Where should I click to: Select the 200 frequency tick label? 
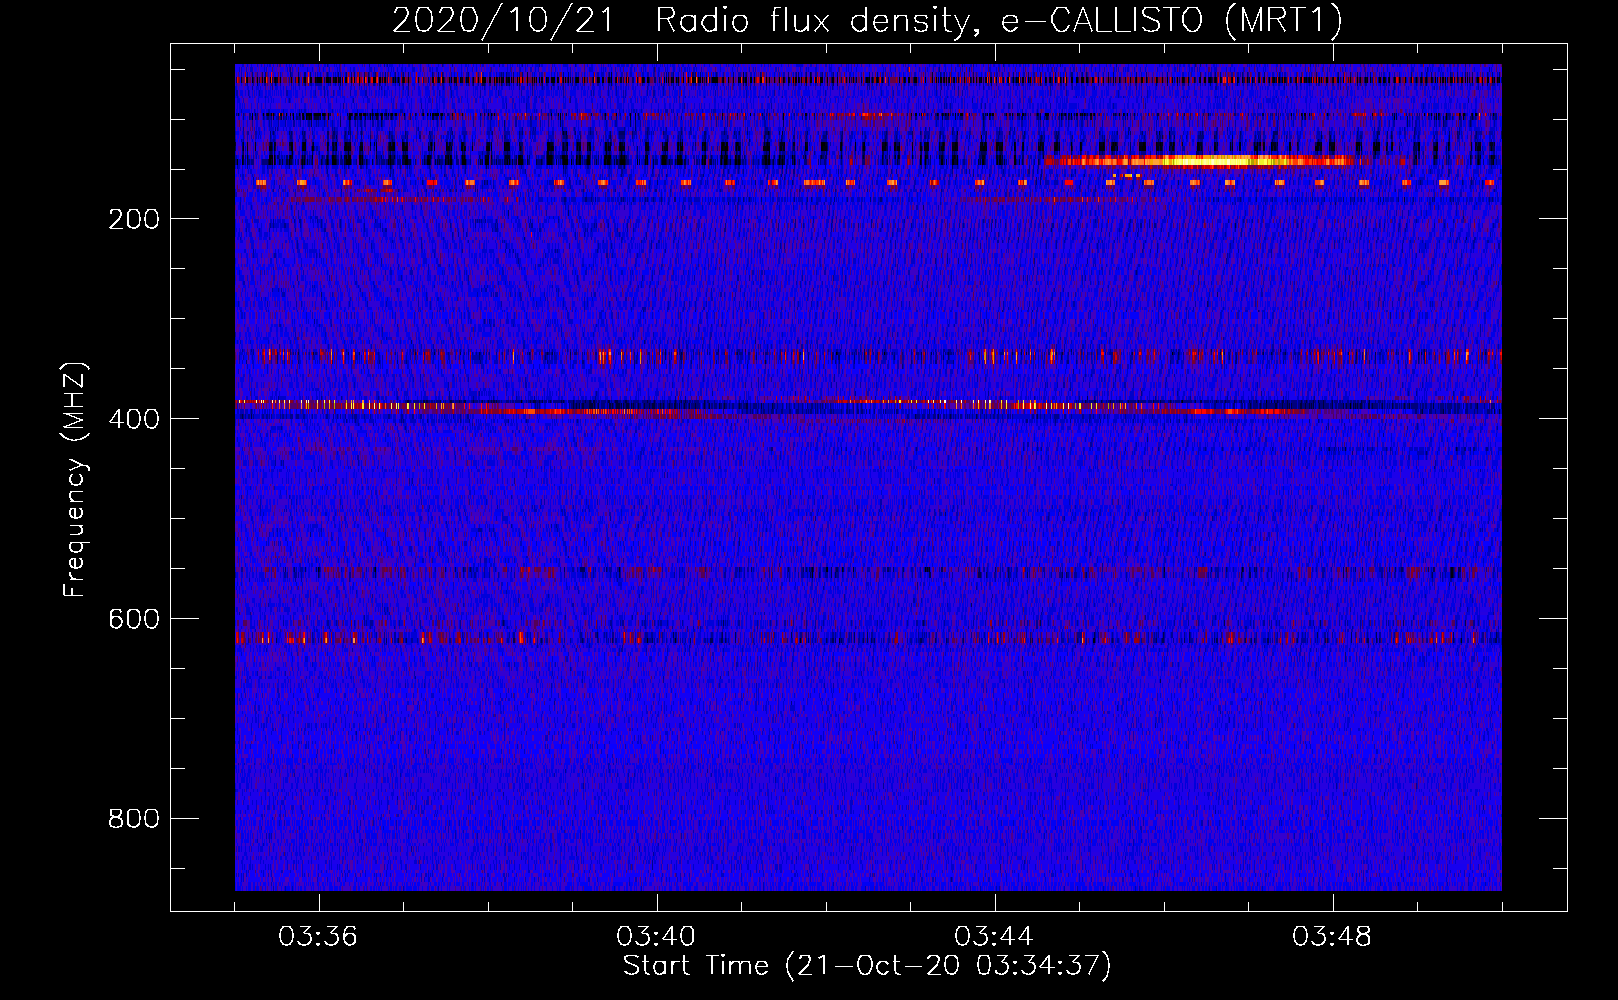tap(134, 219)
